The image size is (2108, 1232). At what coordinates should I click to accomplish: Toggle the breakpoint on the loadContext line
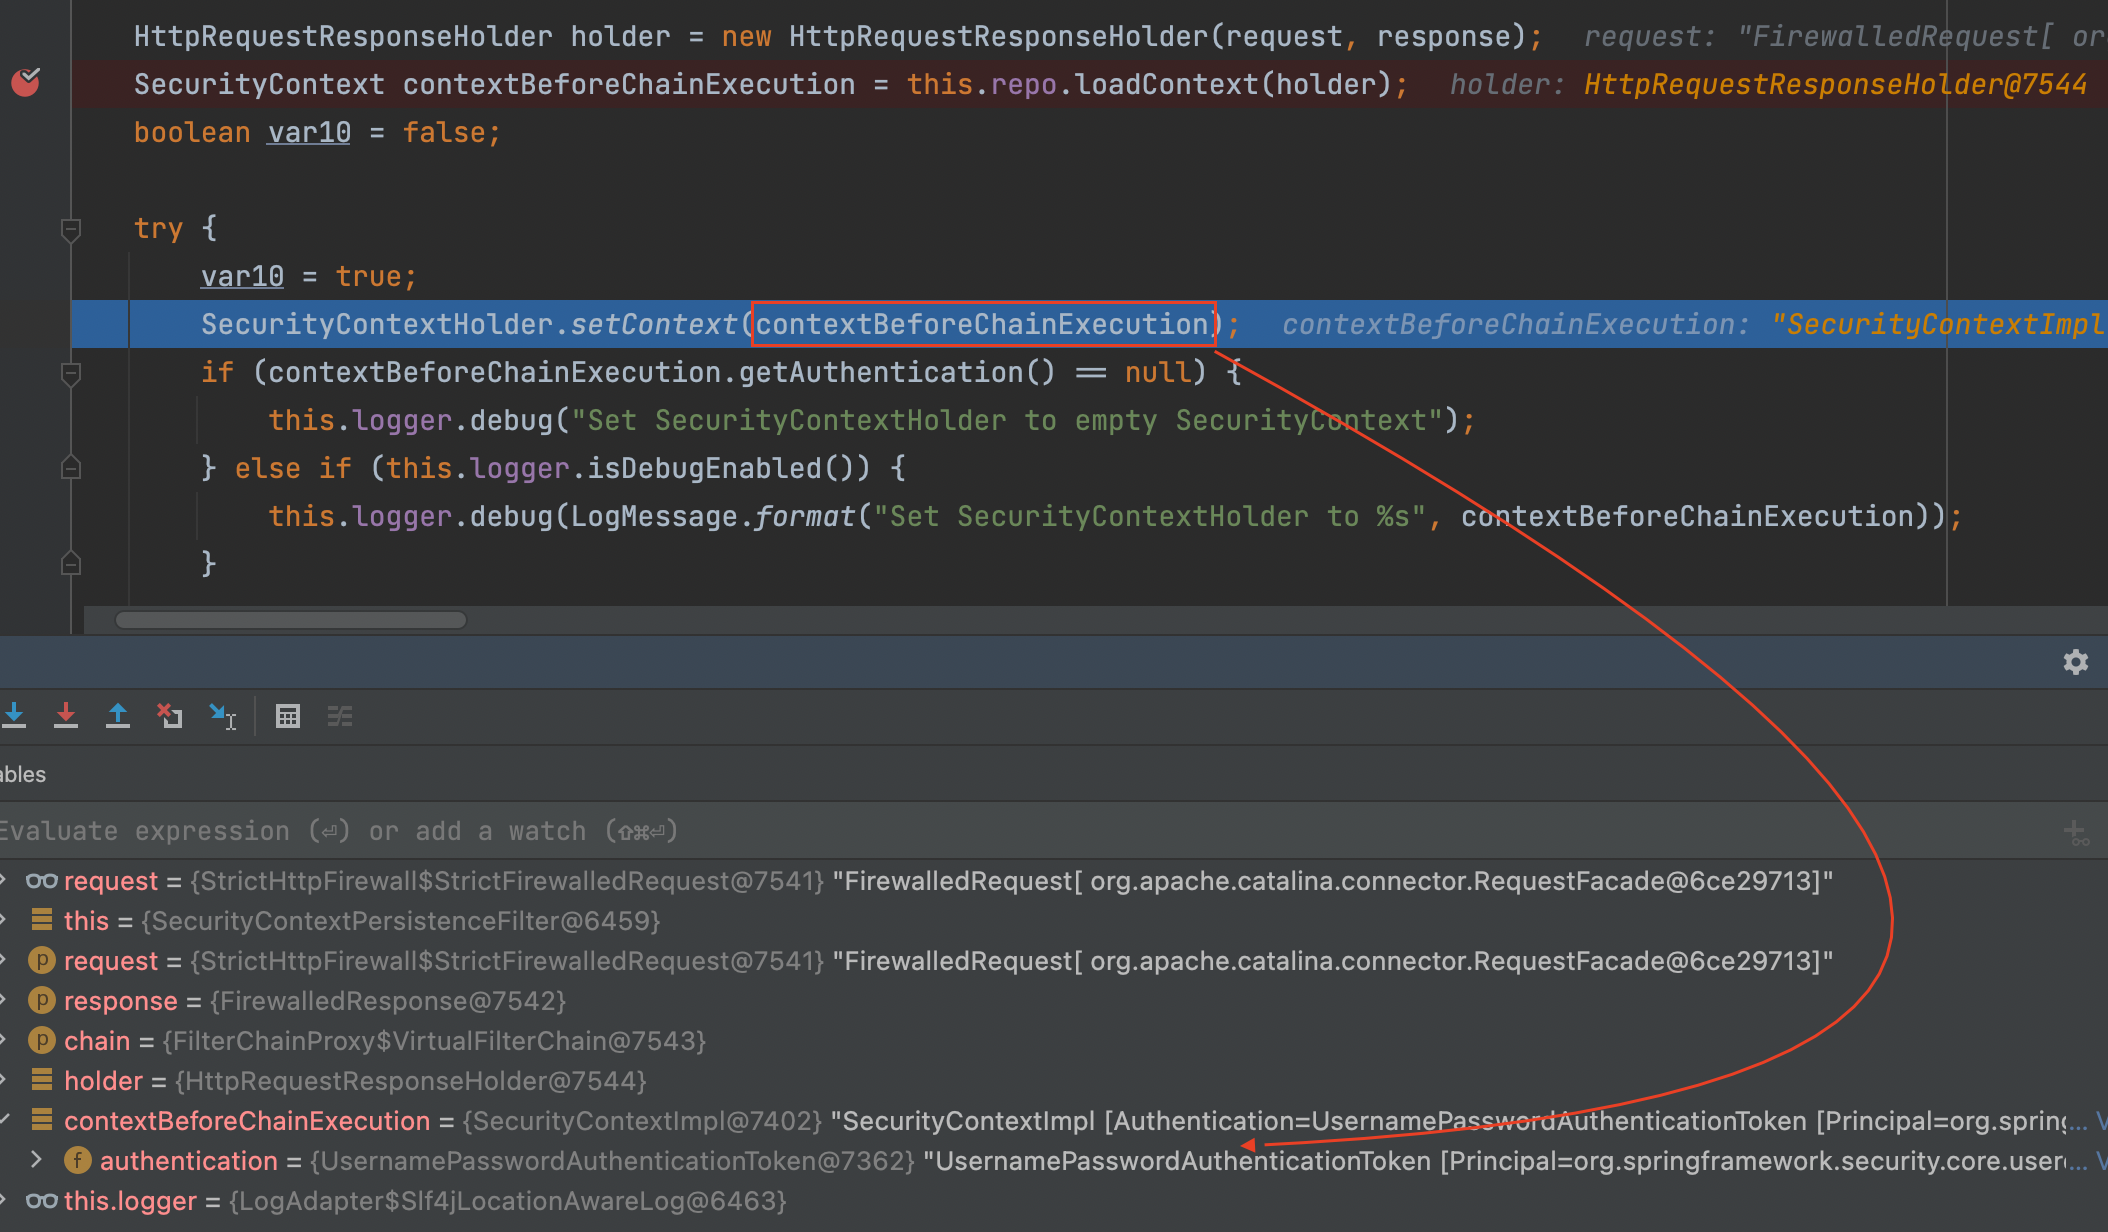[x=26, y=83]
